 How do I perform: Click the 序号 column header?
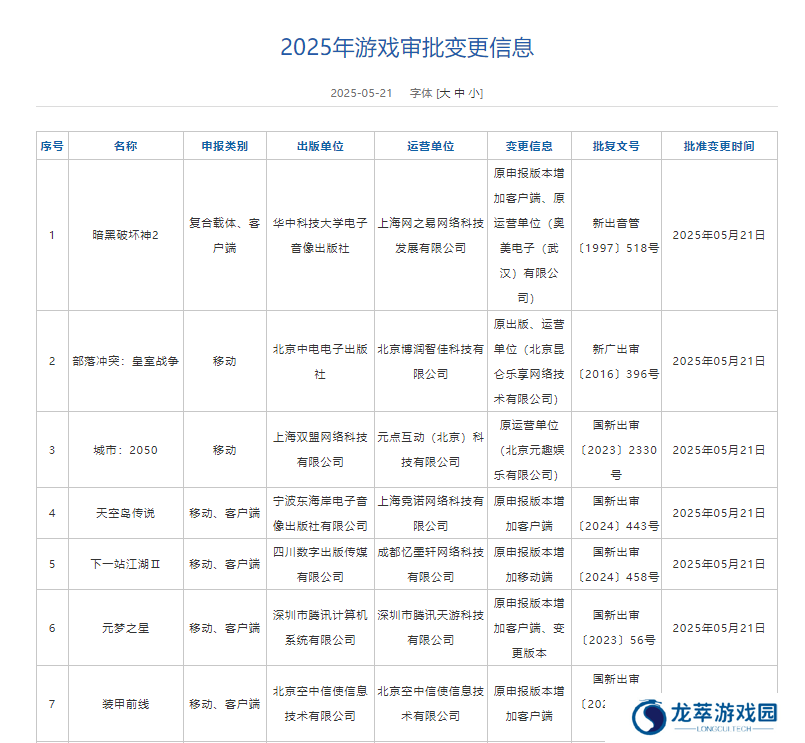(52, 146)
